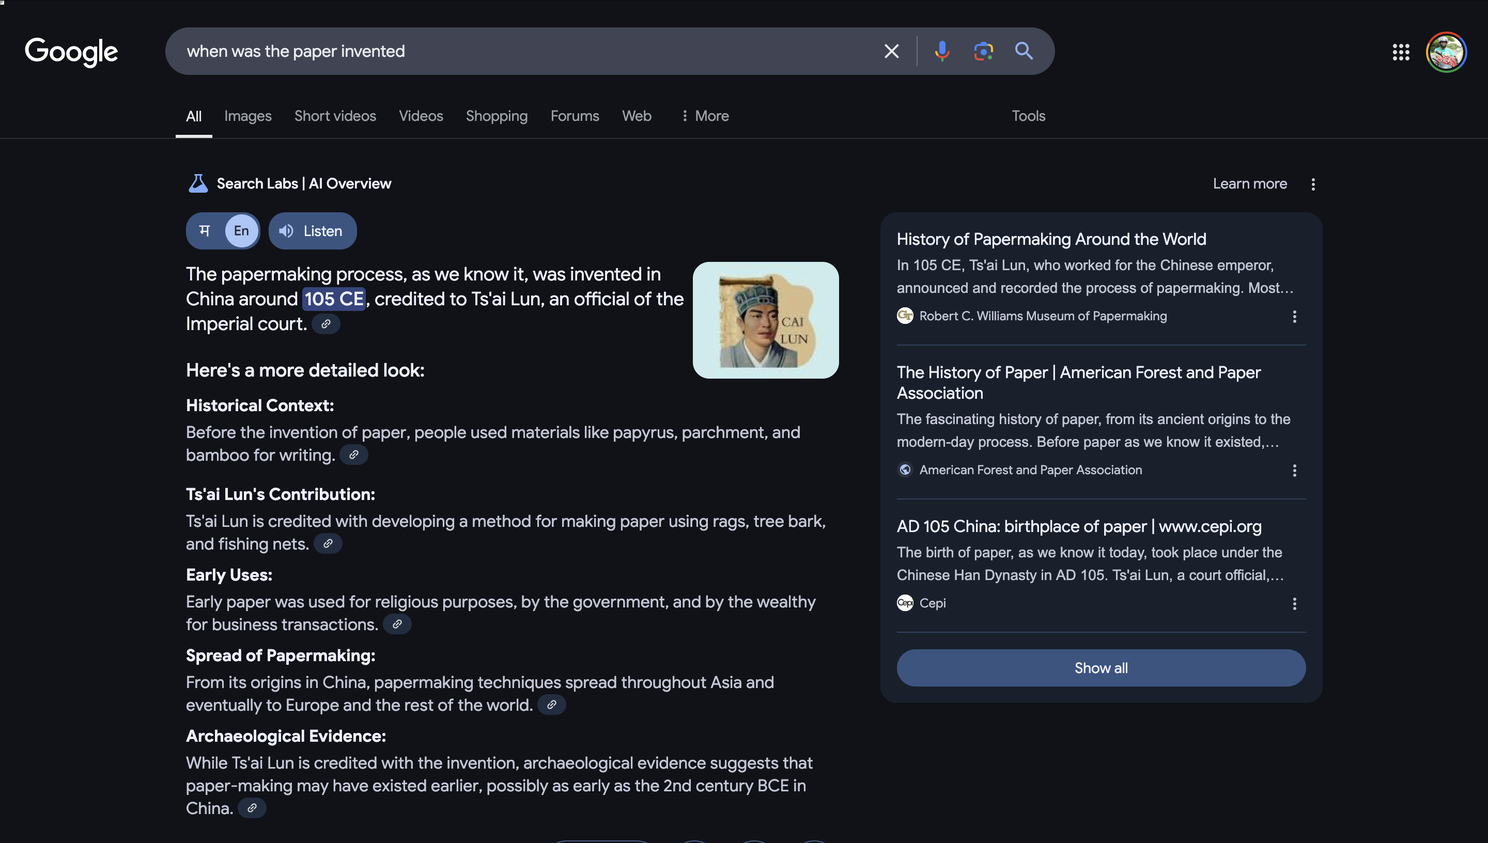Click the American Forest and Paper Association source
The width and height of the screenshot is (1488, 843).
(x=1031, y=470)
